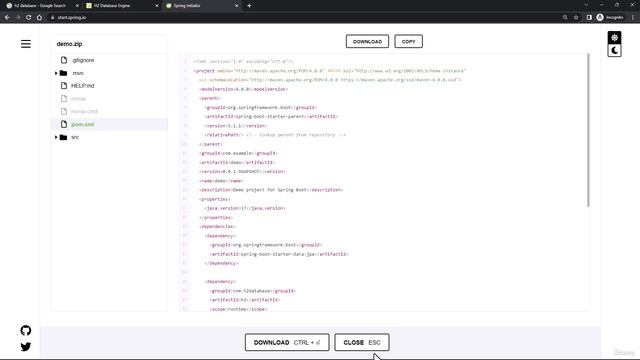Open the browser side panel icon
This screenshot has height=360, width=640.
click(589, 18)
